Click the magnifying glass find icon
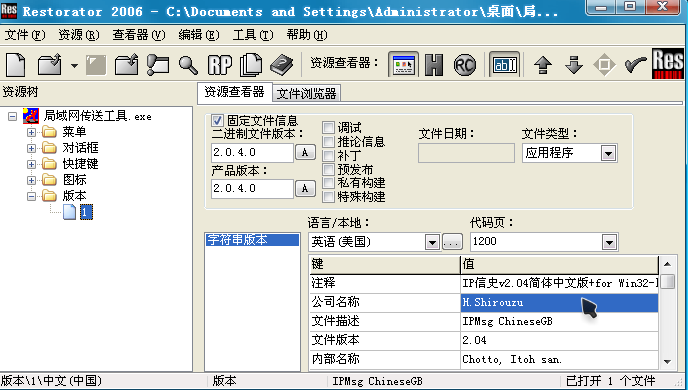This screenshot has width=688, height=390. (188, 65)
